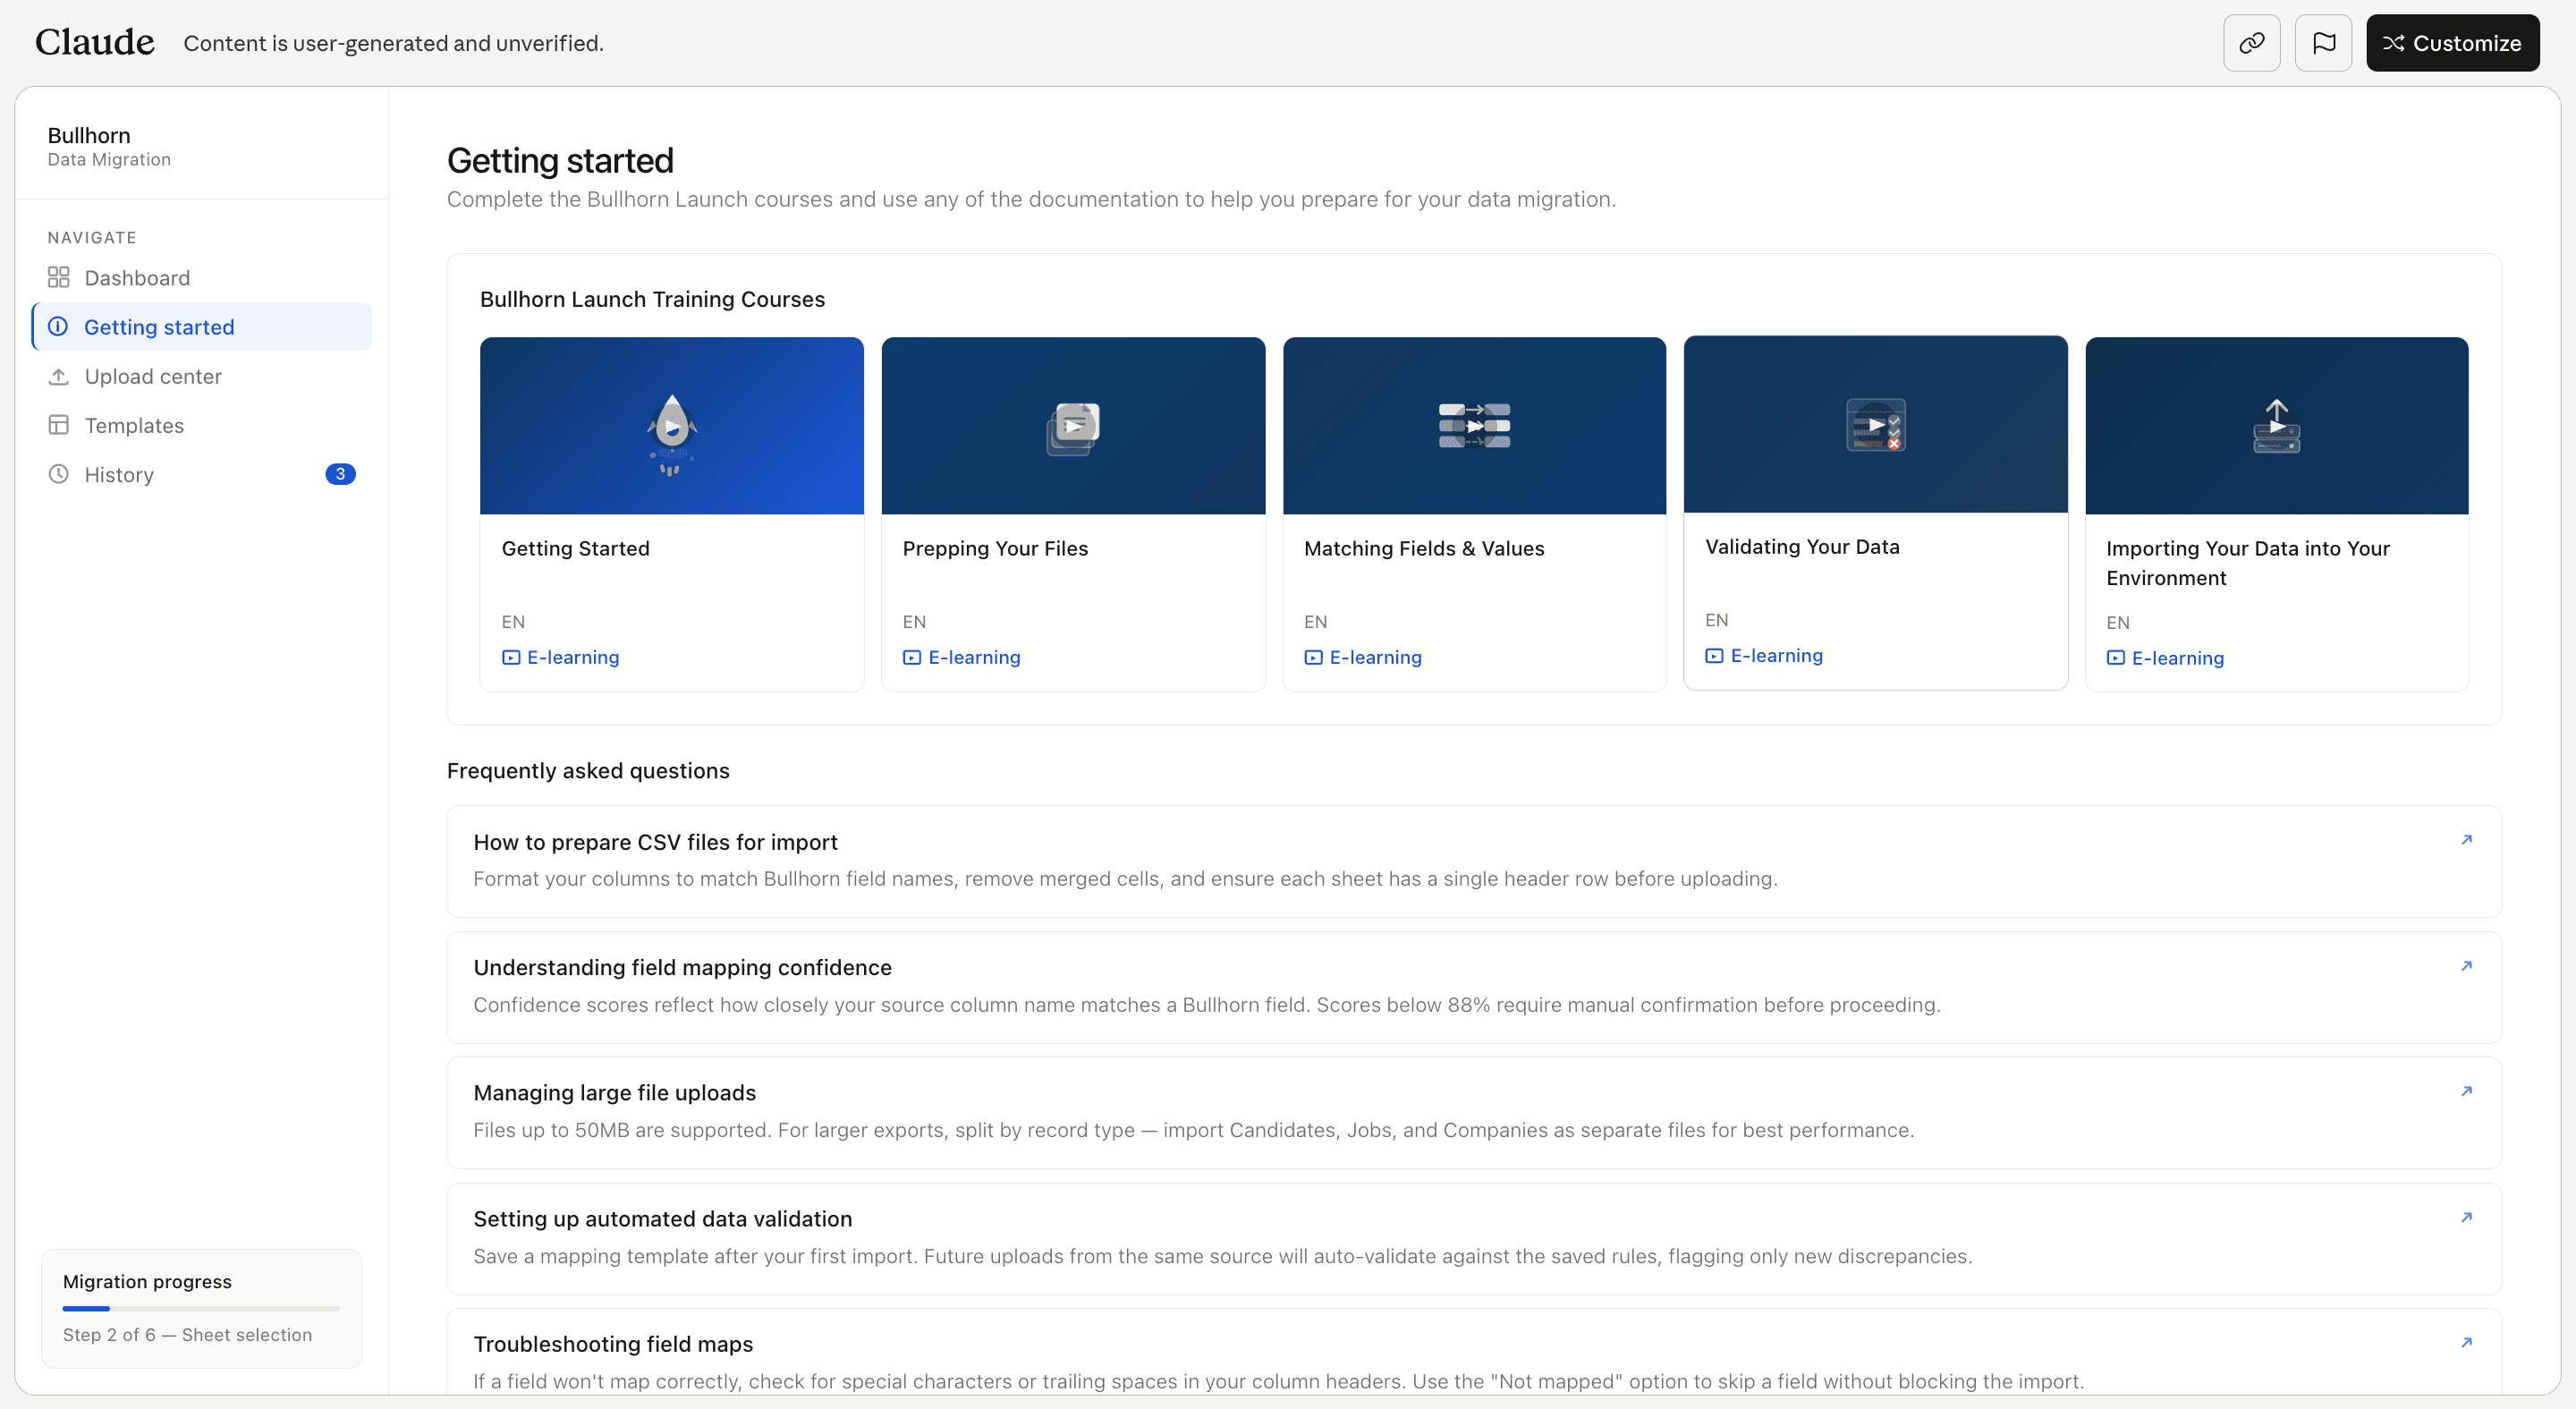Open 'Managing large file uploads' FAQ
The width and height of the screenshot is (2576, 1409).
pos(1474,1112)
